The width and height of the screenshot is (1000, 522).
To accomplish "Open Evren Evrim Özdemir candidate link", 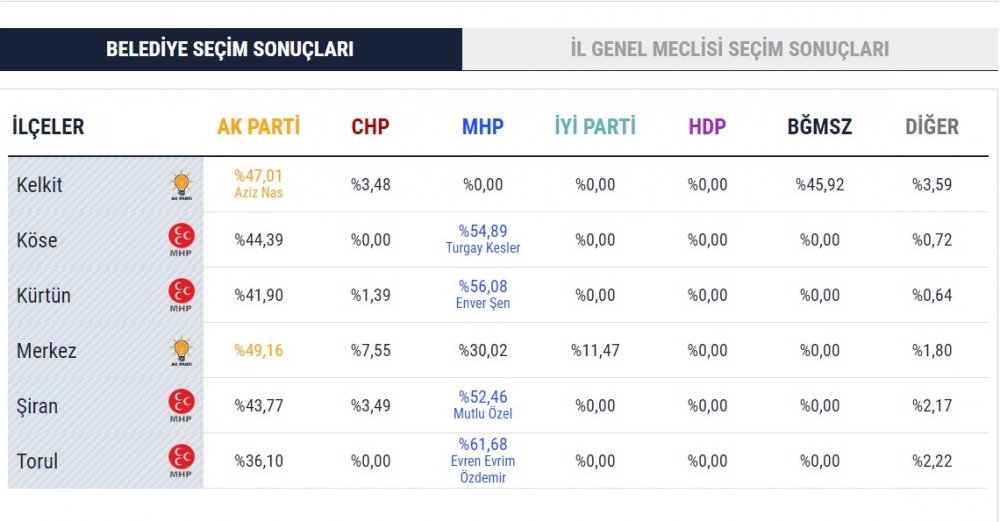I will tap(483, 469).
